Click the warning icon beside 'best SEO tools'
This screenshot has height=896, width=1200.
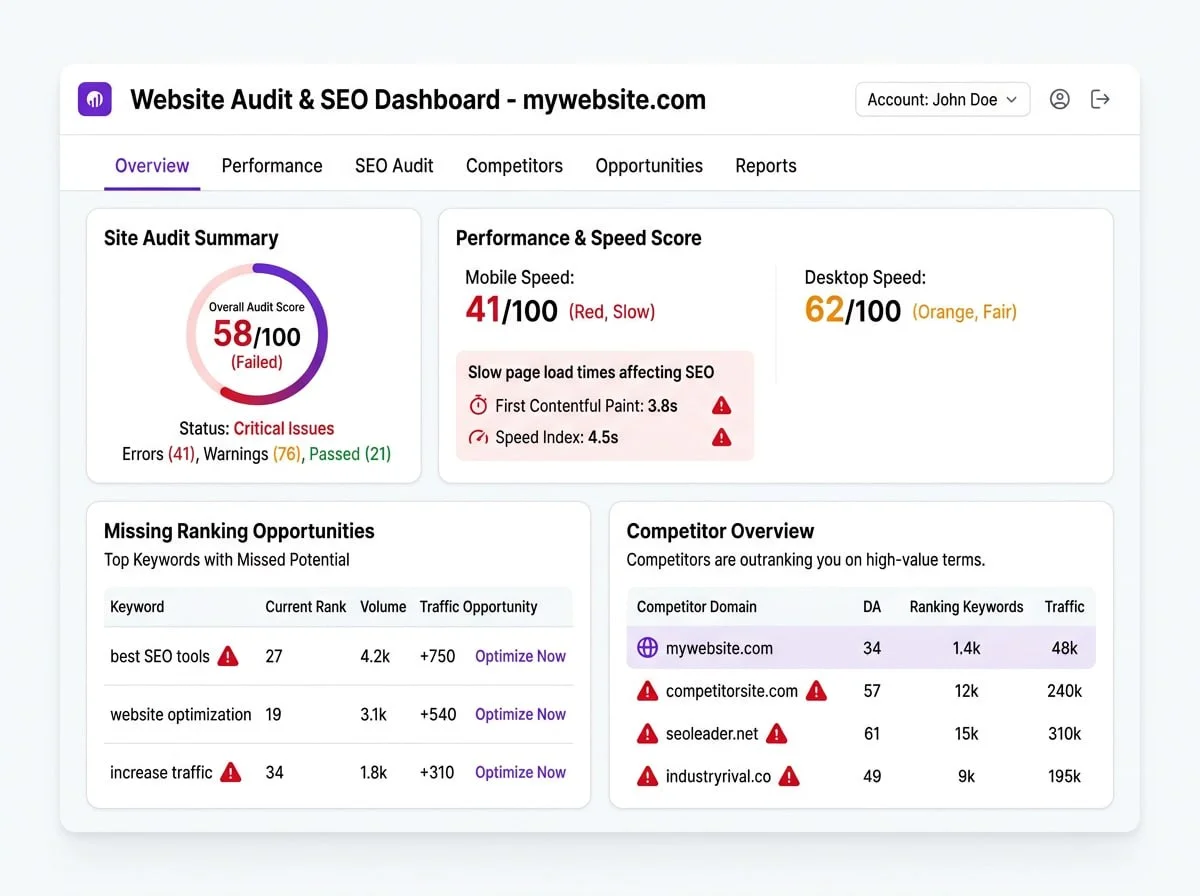point(229,656)
